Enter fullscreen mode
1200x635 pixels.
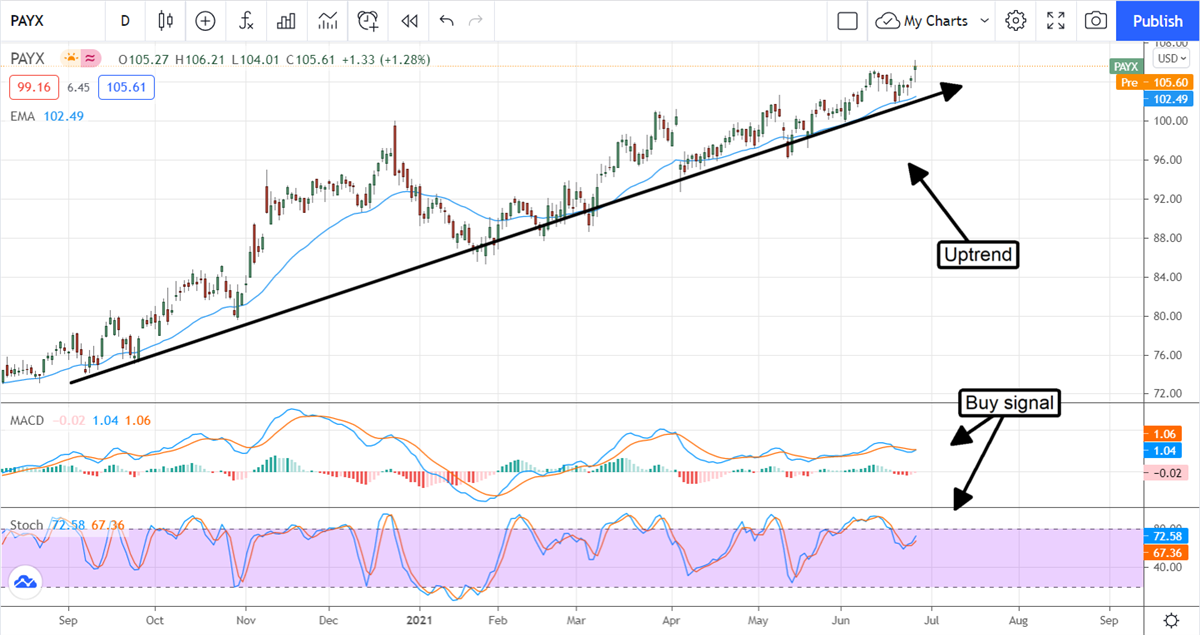(1055, 20)
